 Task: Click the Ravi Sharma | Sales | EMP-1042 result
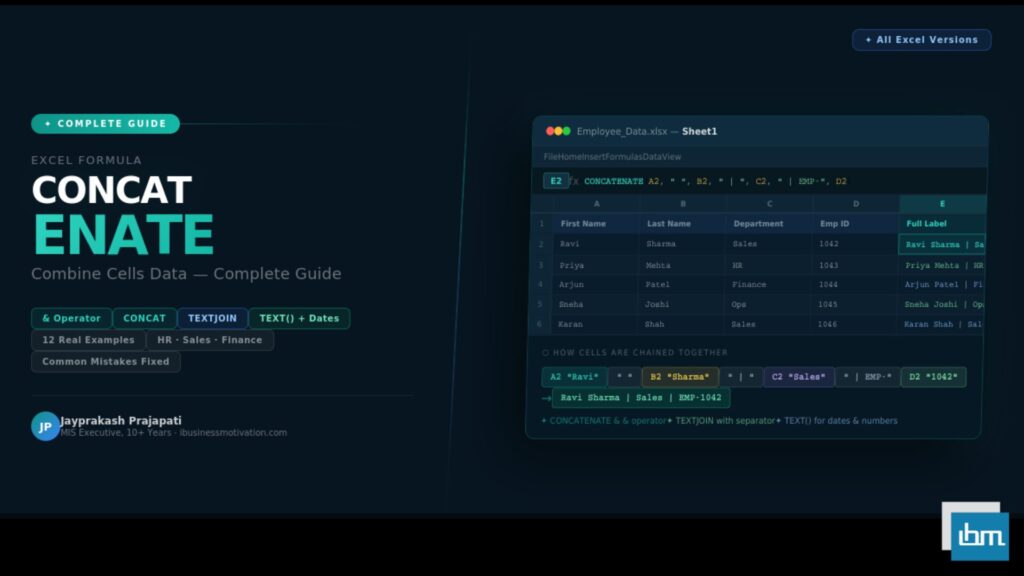(x=641, y=398)
